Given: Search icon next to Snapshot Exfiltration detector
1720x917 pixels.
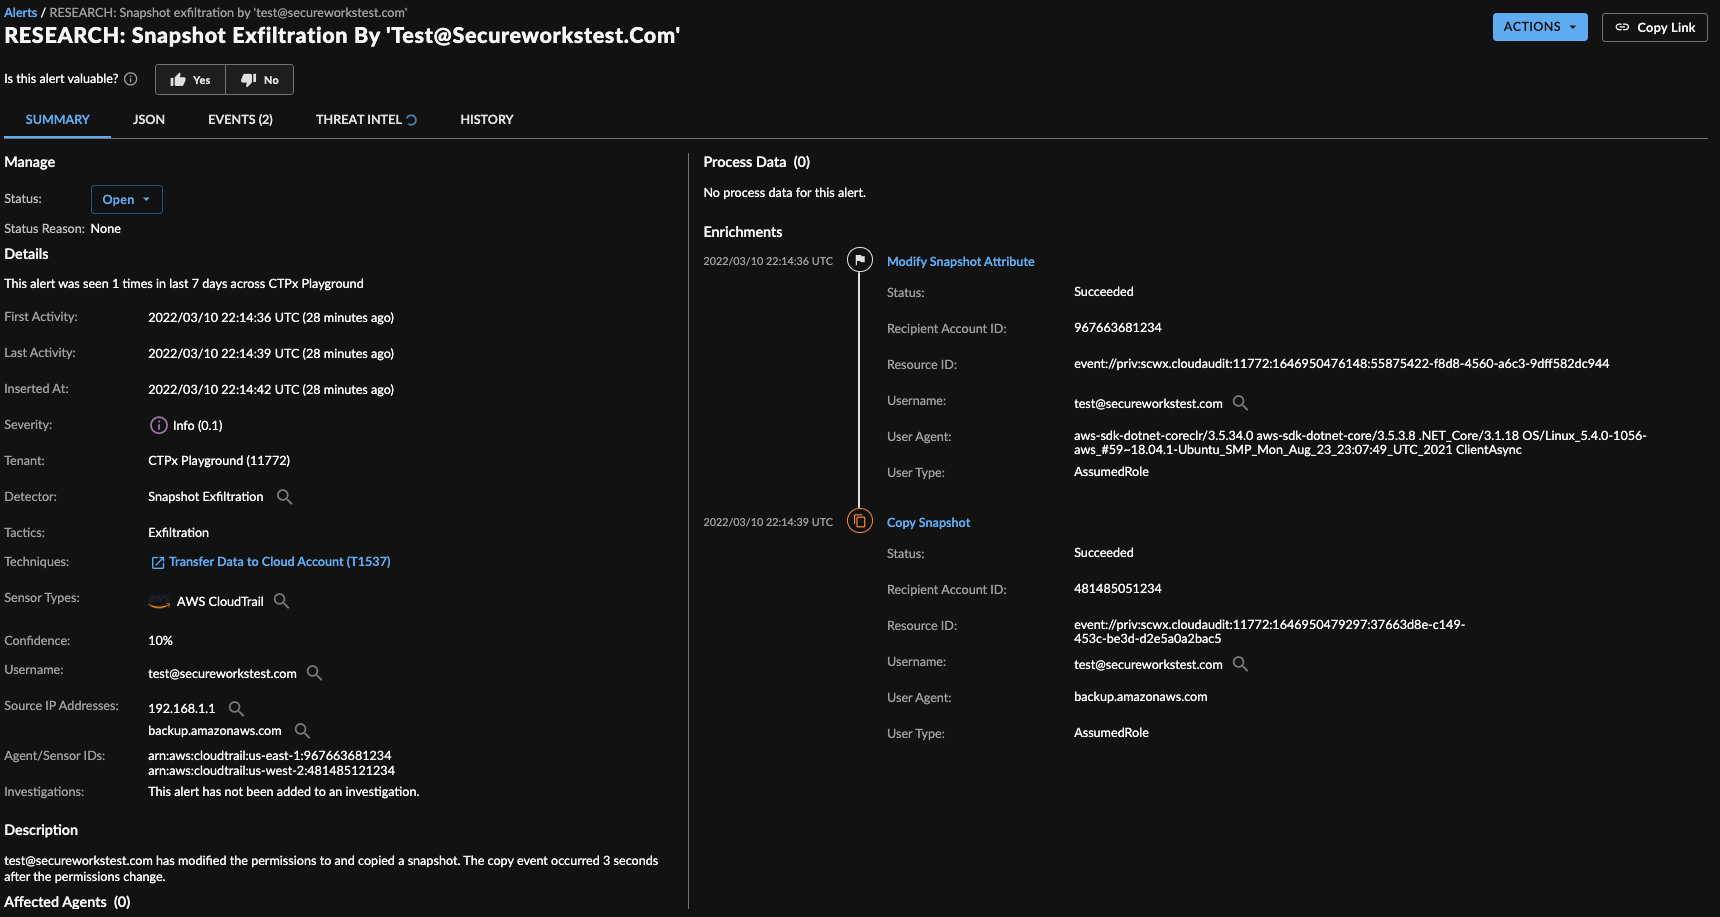Looking at the screenshot, I should click(x=285, y=497).
